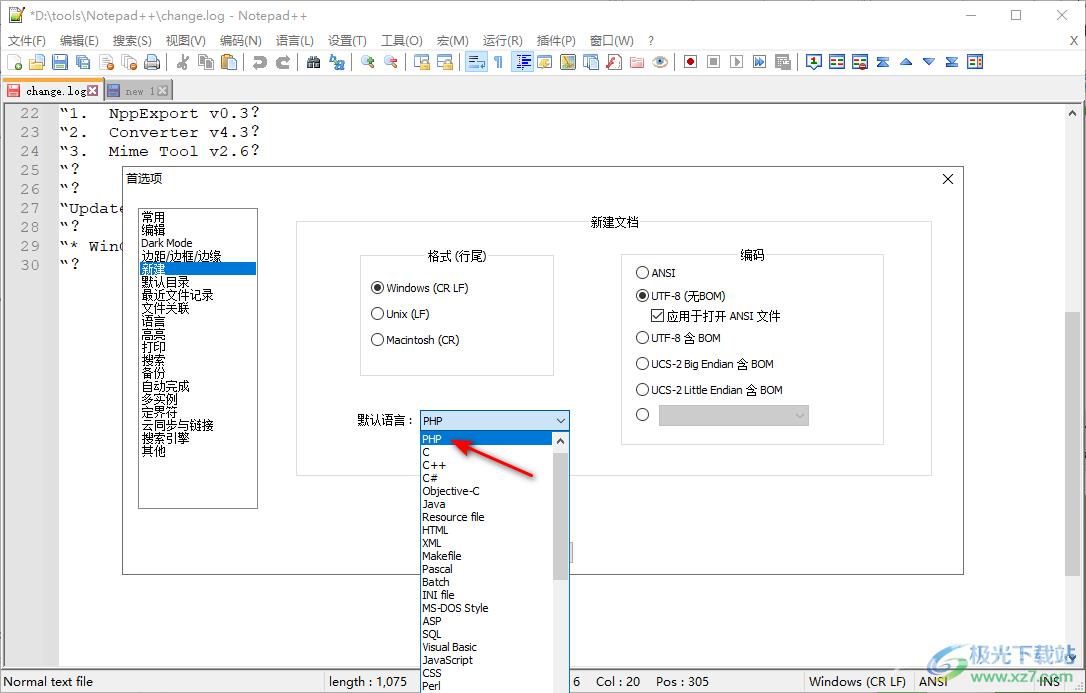Toggle indent guide toolbar icon
Image resolution: width=1086 pixels, height=693 pixels.
pos(522,62)
